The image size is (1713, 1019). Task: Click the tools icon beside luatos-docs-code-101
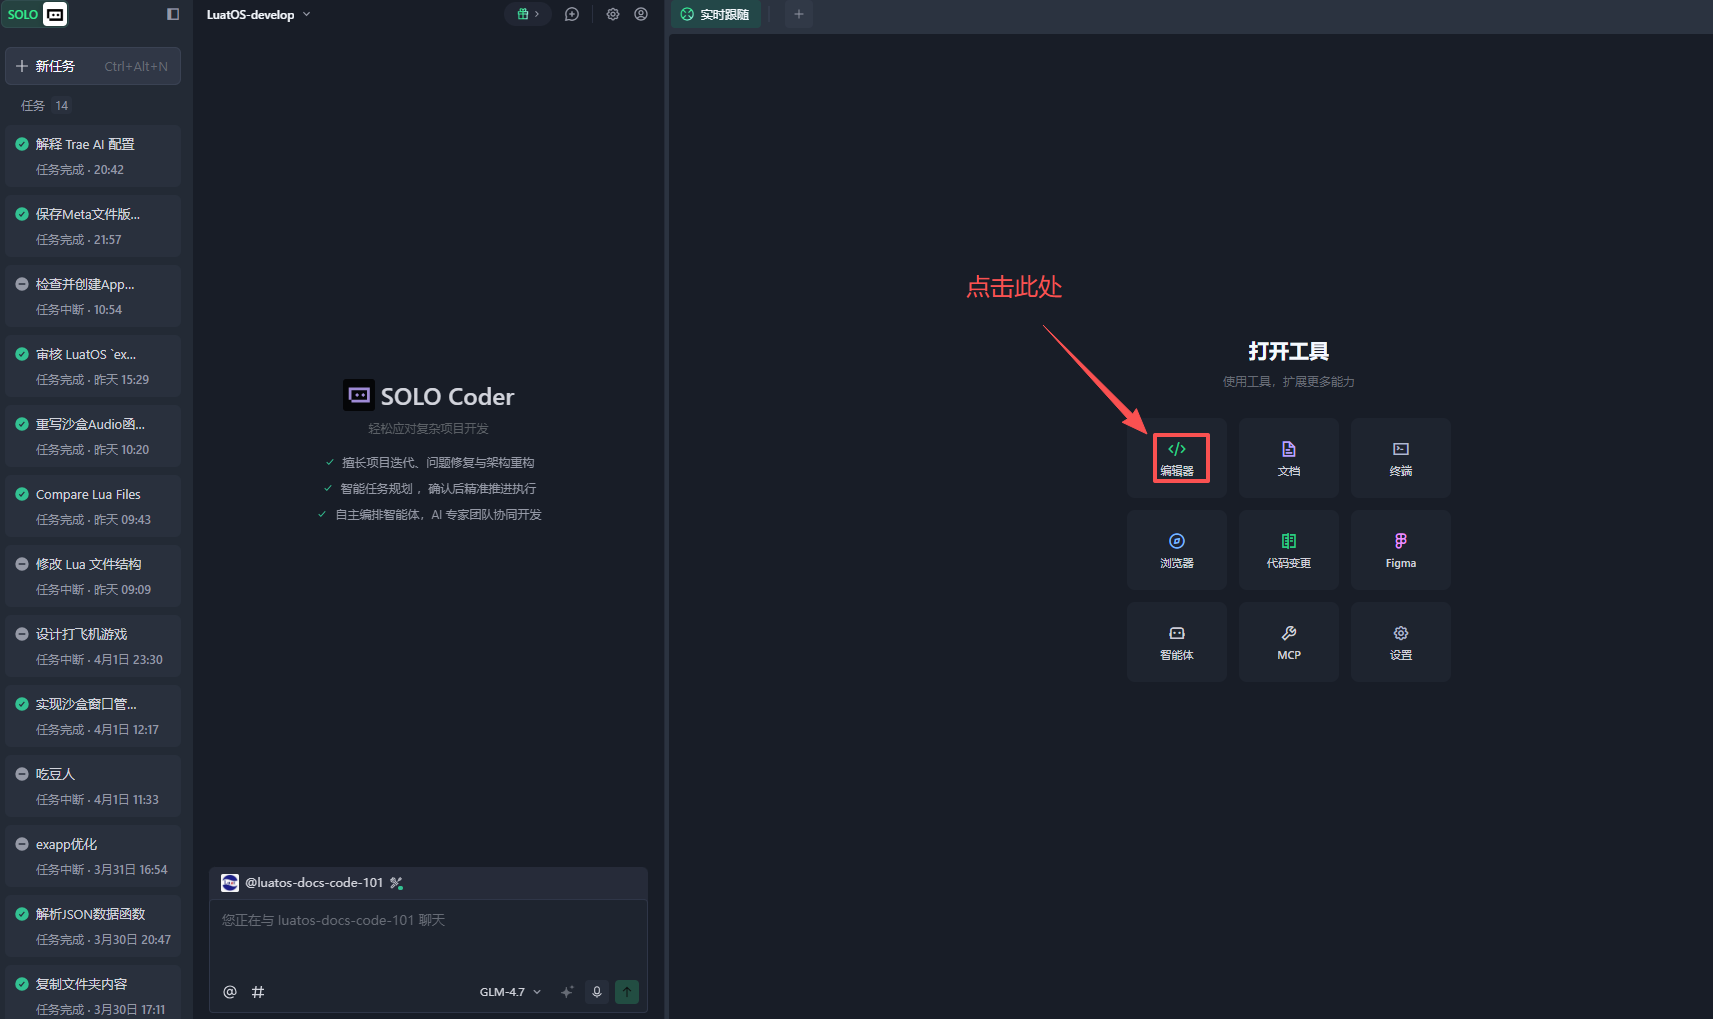point(396,883)
